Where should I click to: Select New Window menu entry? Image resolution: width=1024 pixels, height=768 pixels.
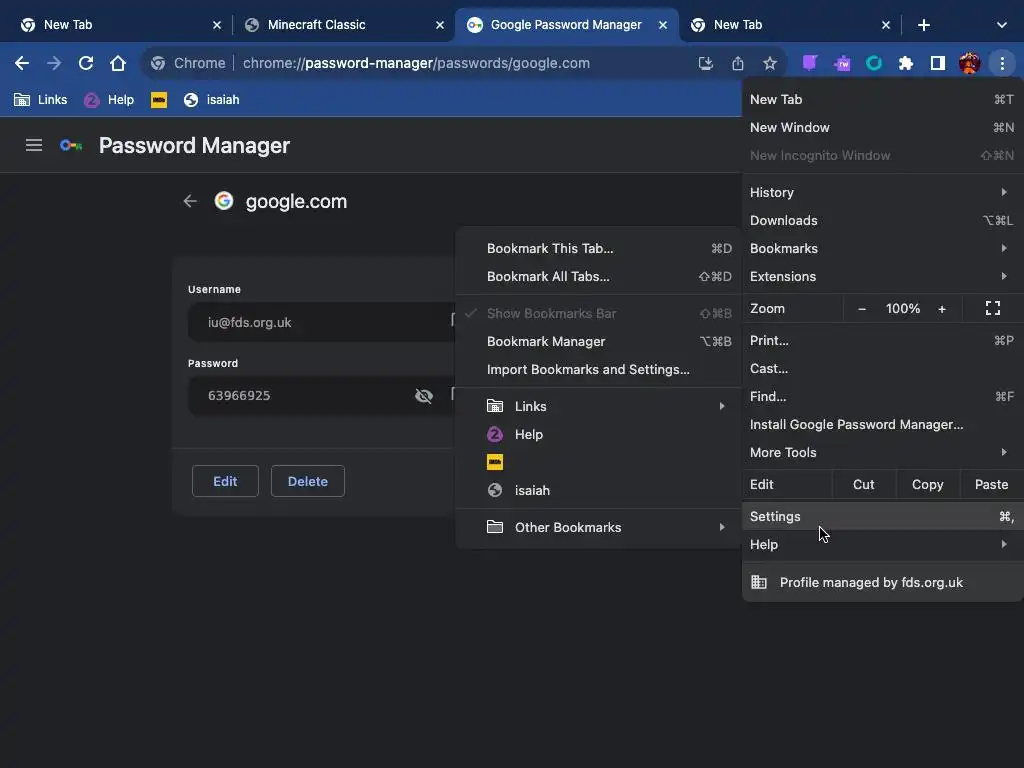coord(882,128)
